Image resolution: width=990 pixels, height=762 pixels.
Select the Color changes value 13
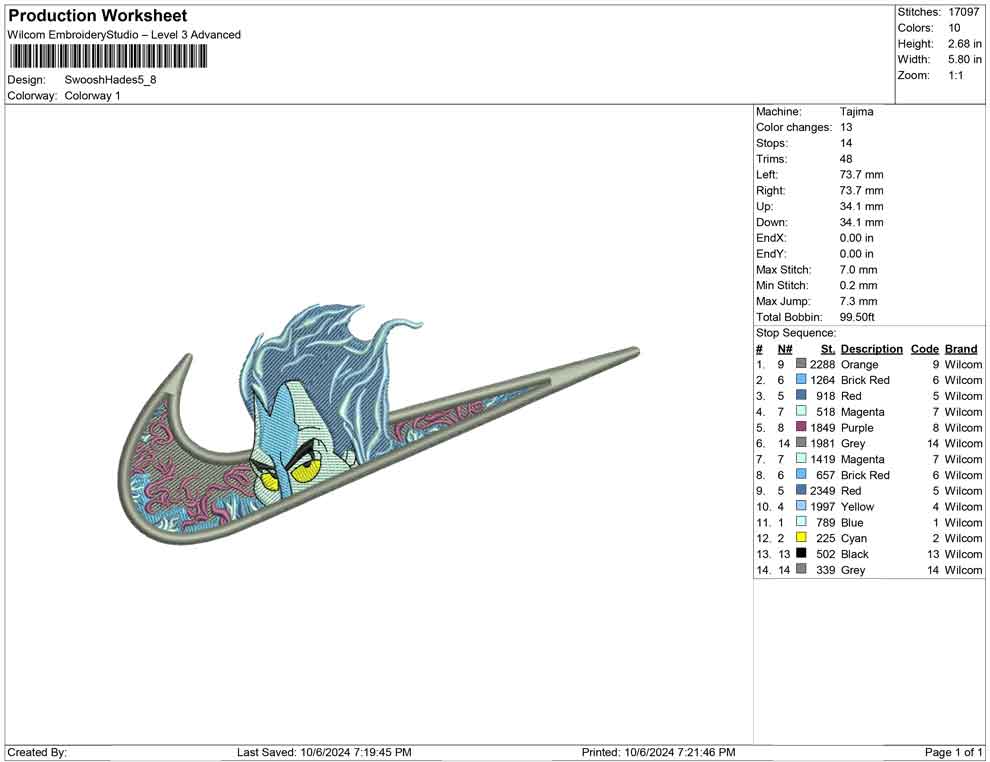coord(845,127)
